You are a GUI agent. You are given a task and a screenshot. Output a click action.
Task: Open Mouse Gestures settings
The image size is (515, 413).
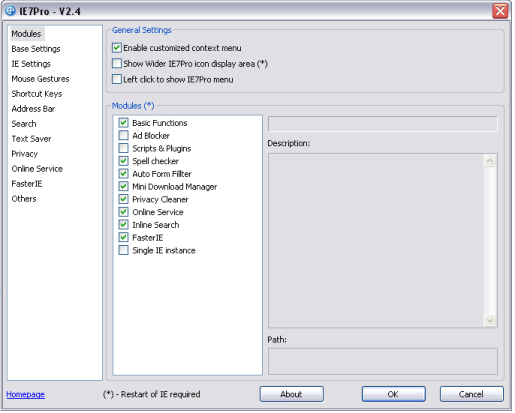[40, 79]
